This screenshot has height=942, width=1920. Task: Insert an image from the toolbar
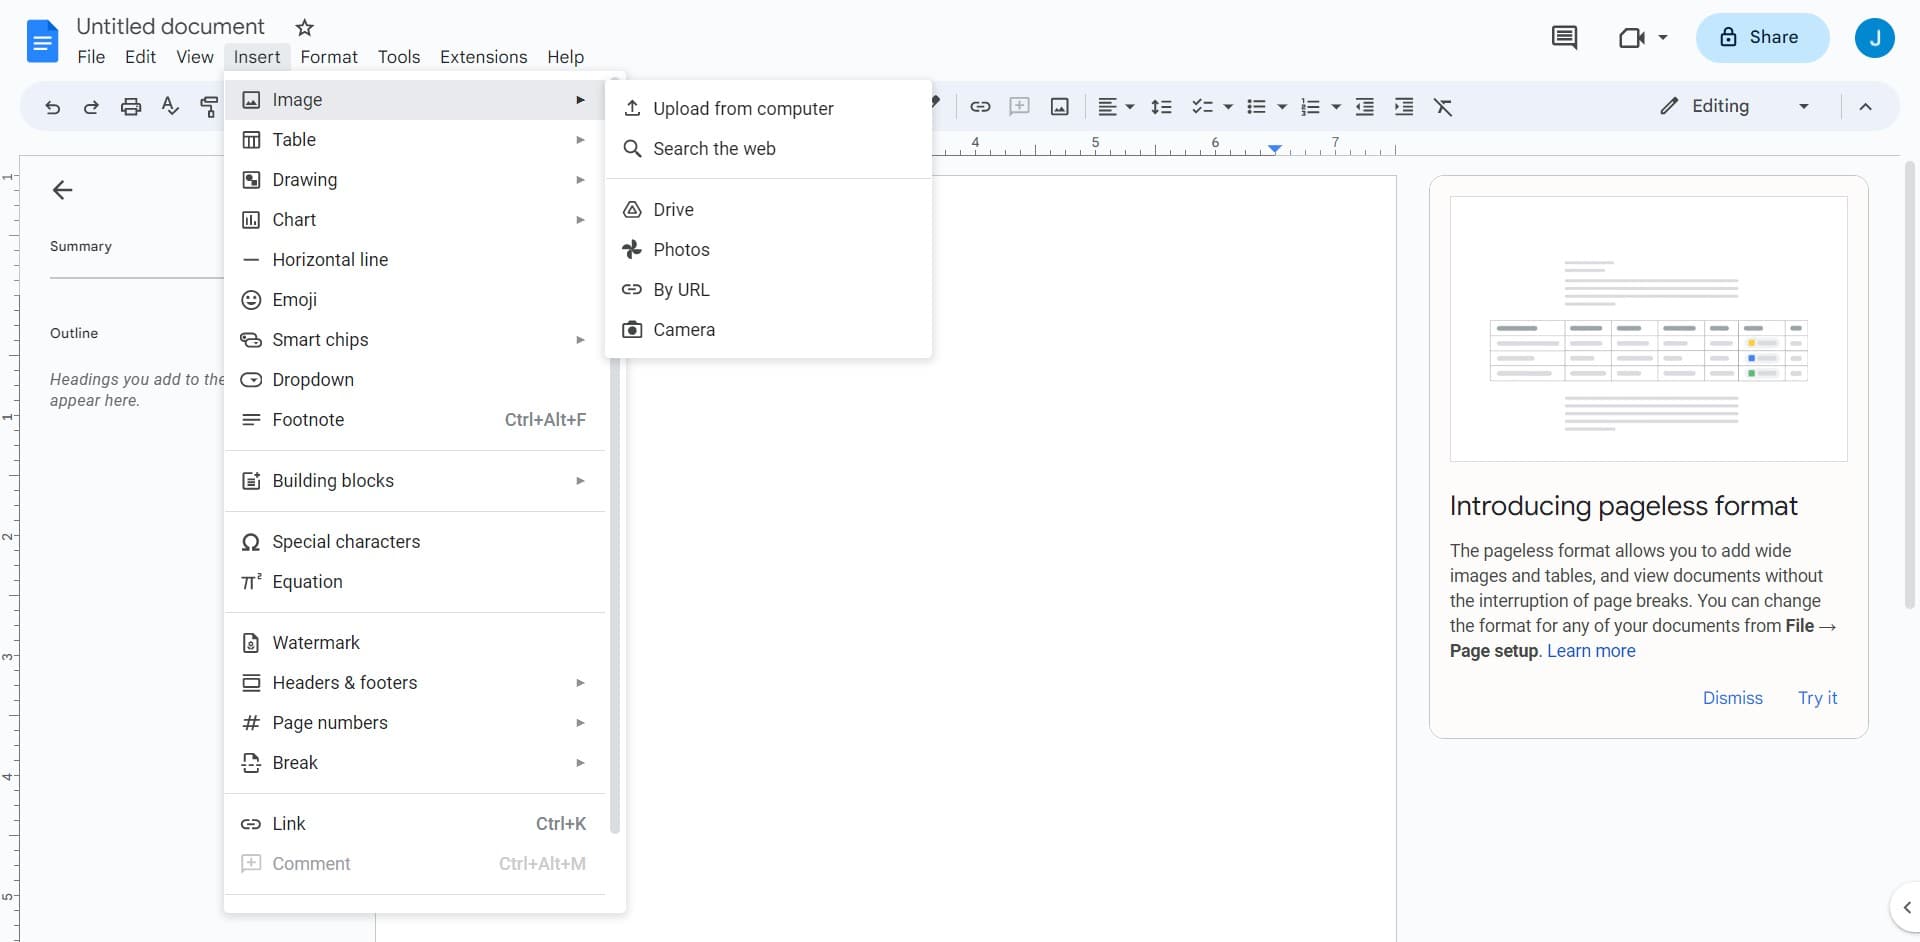(1059, 106)
